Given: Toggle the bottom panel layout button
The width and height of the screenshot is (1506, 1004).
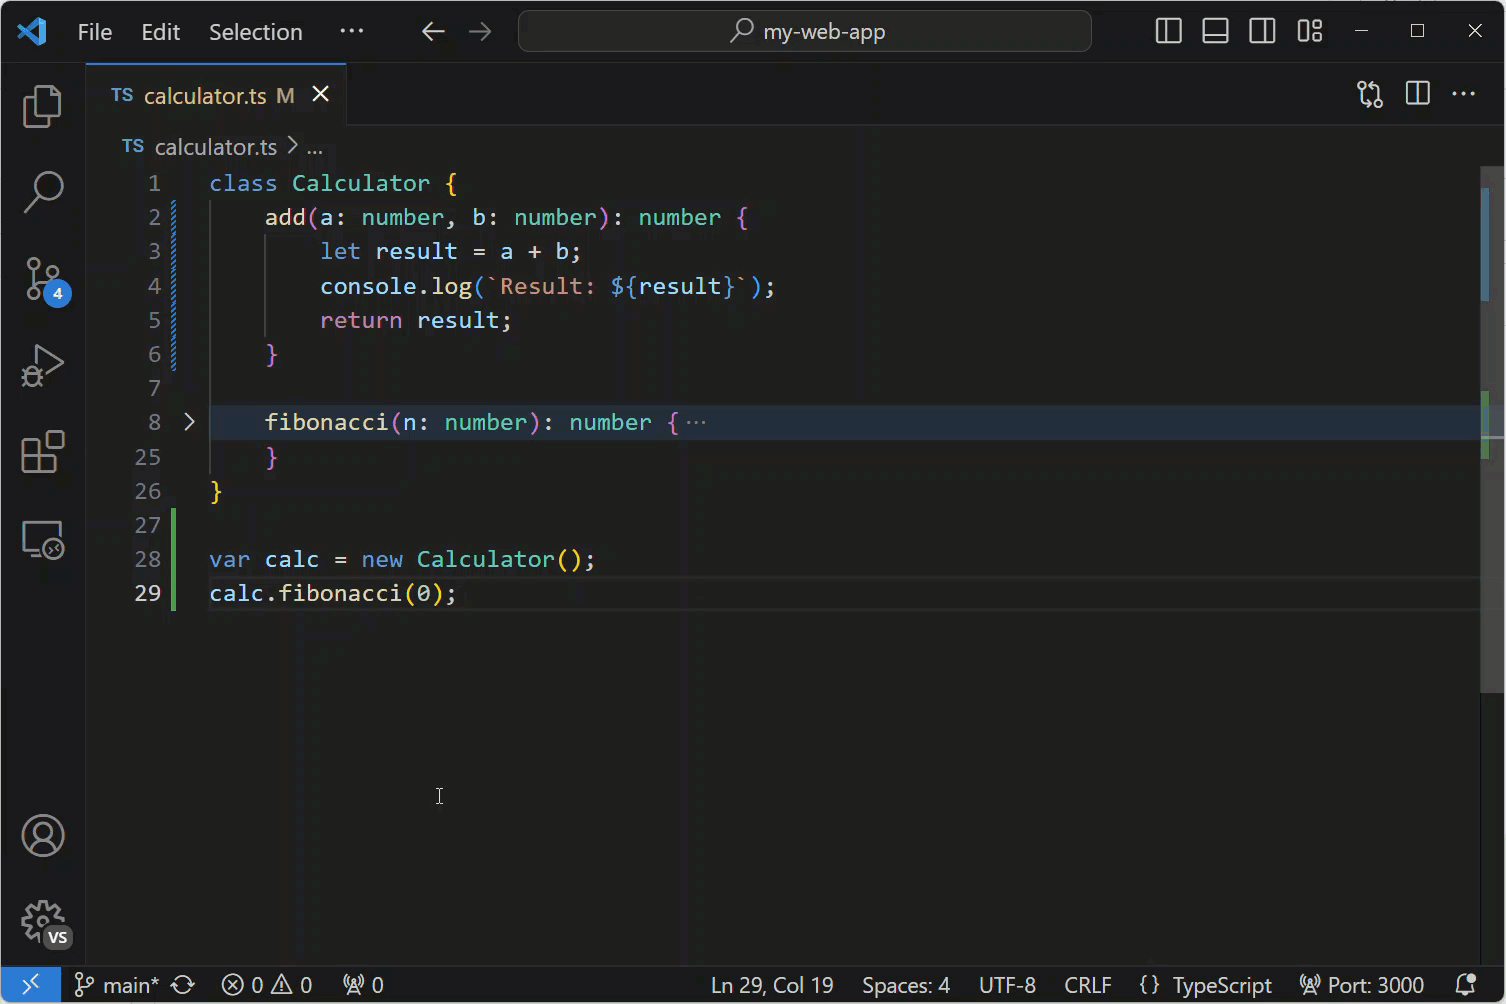Looking at the screenshot, I should (x=1215, y=31).
